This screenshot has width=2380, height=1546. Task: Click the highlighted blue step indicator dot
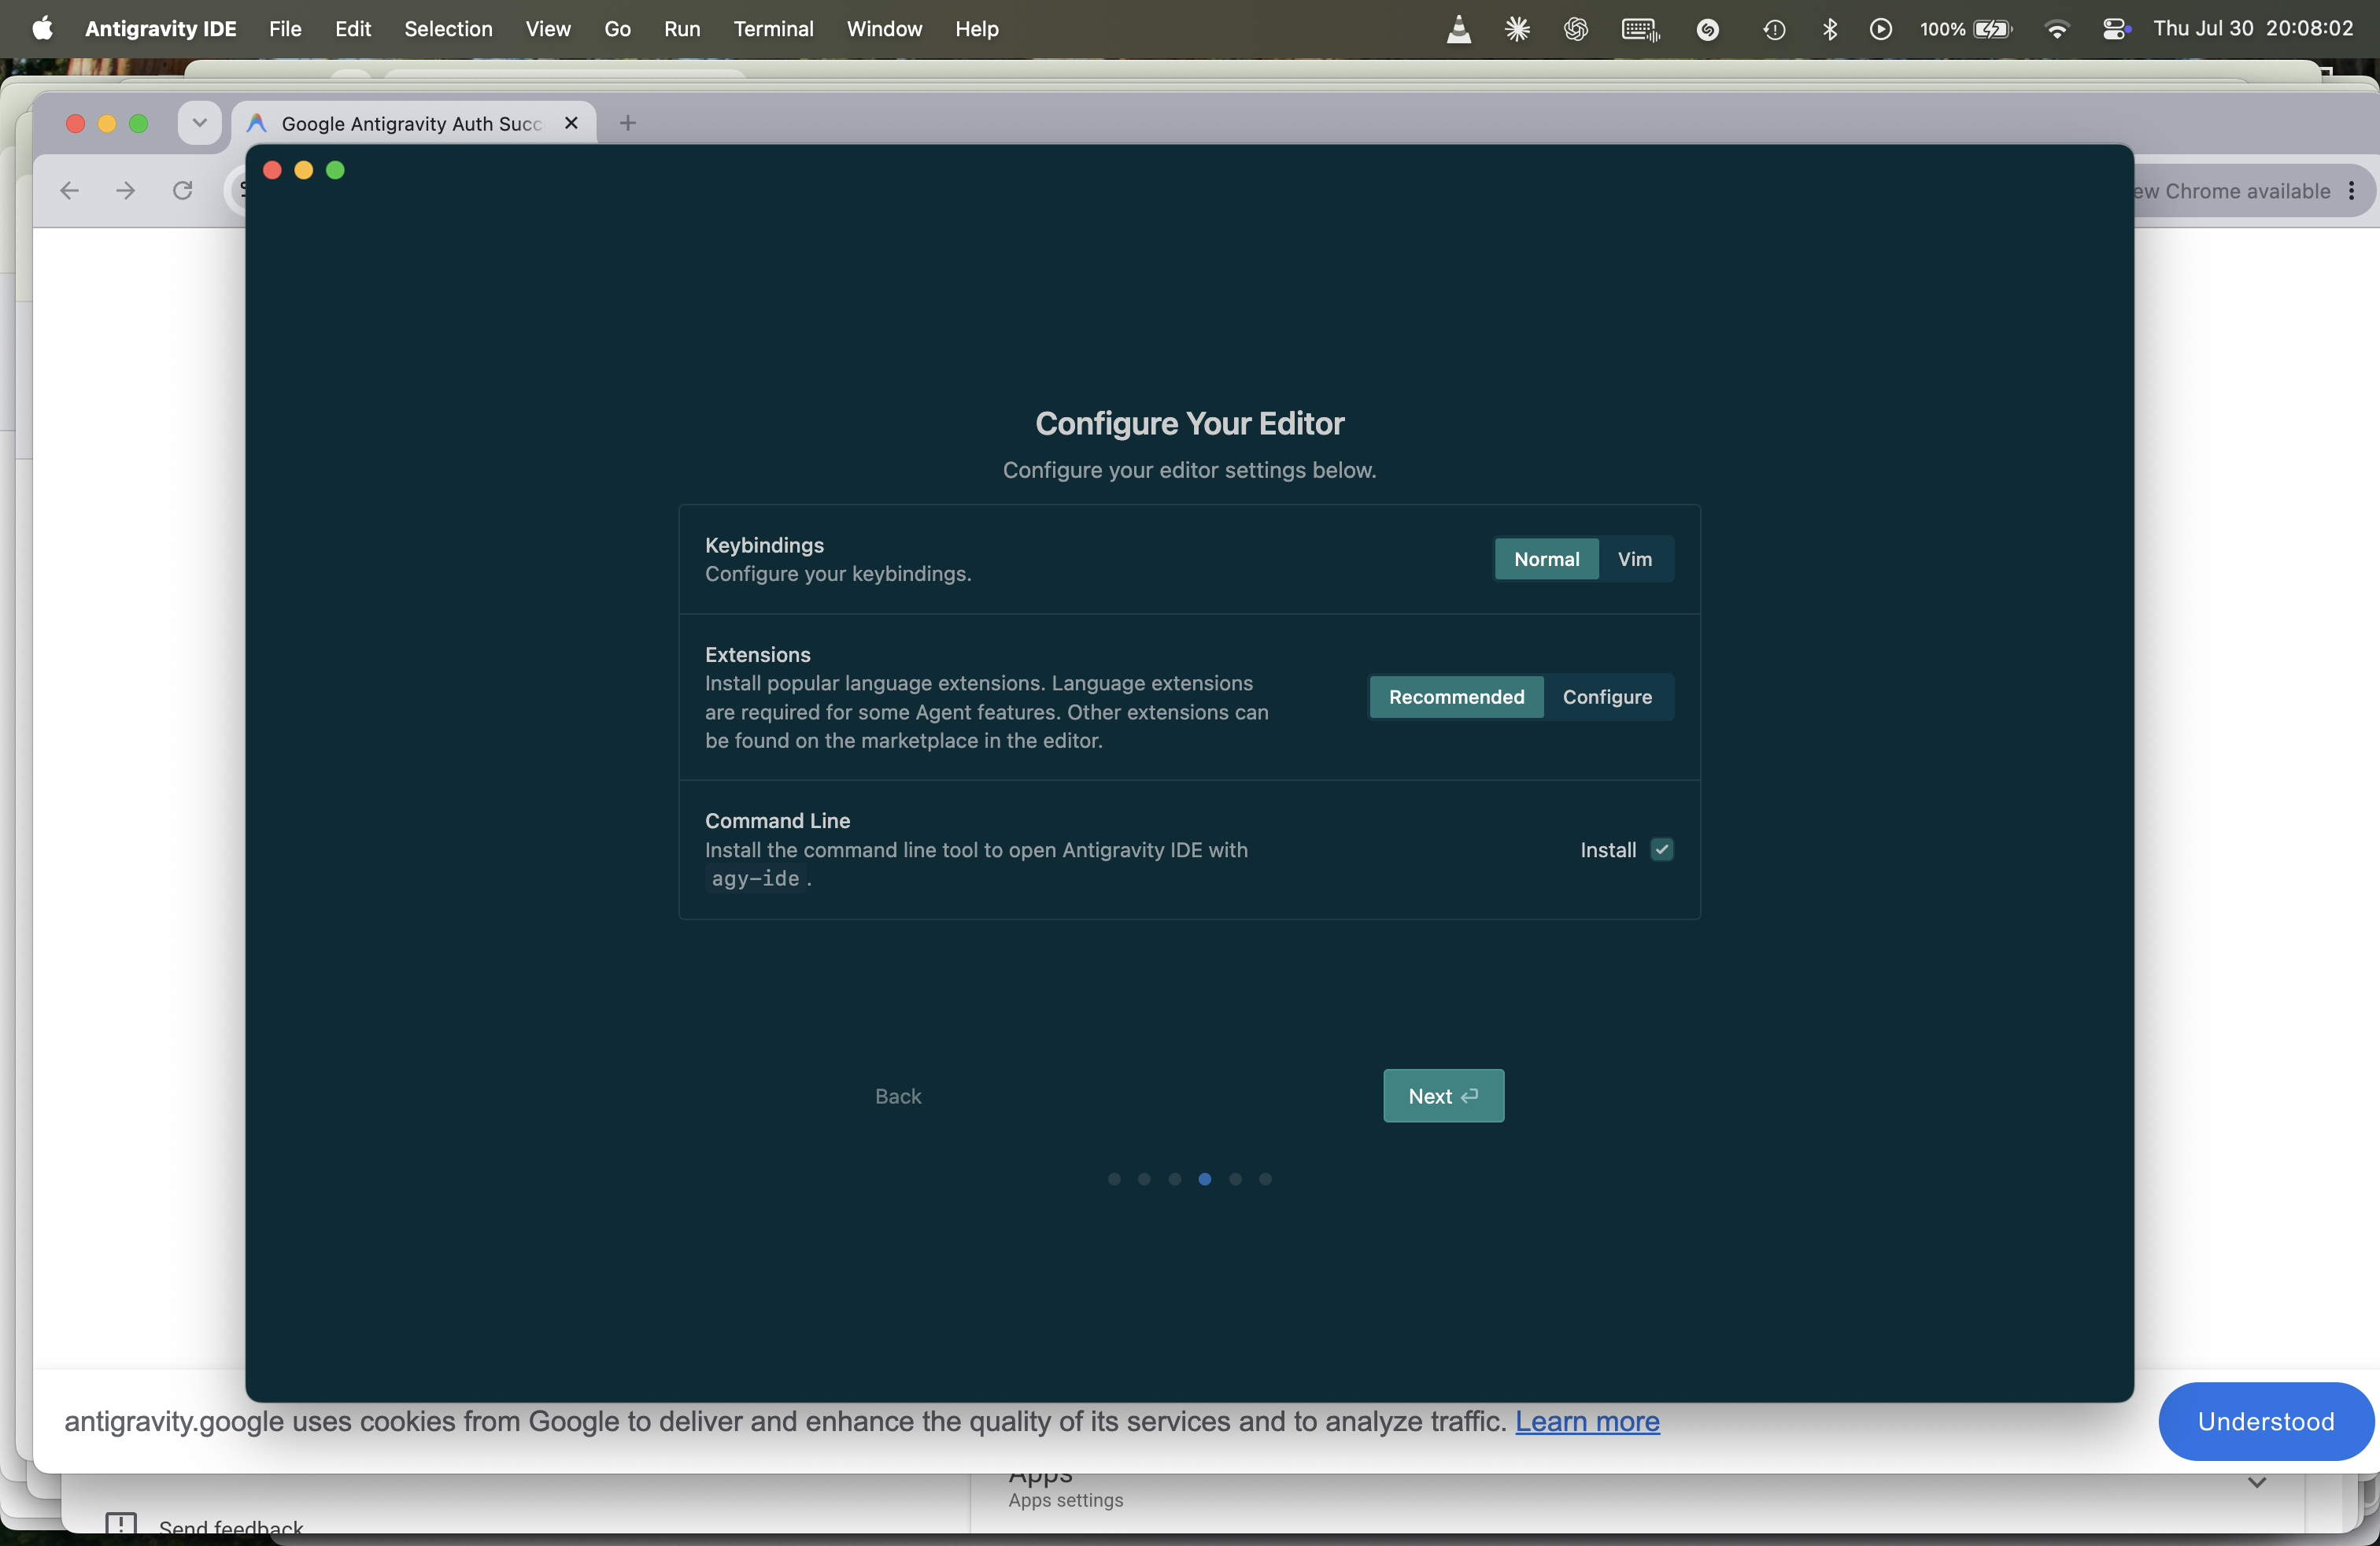[1205, 1179]
